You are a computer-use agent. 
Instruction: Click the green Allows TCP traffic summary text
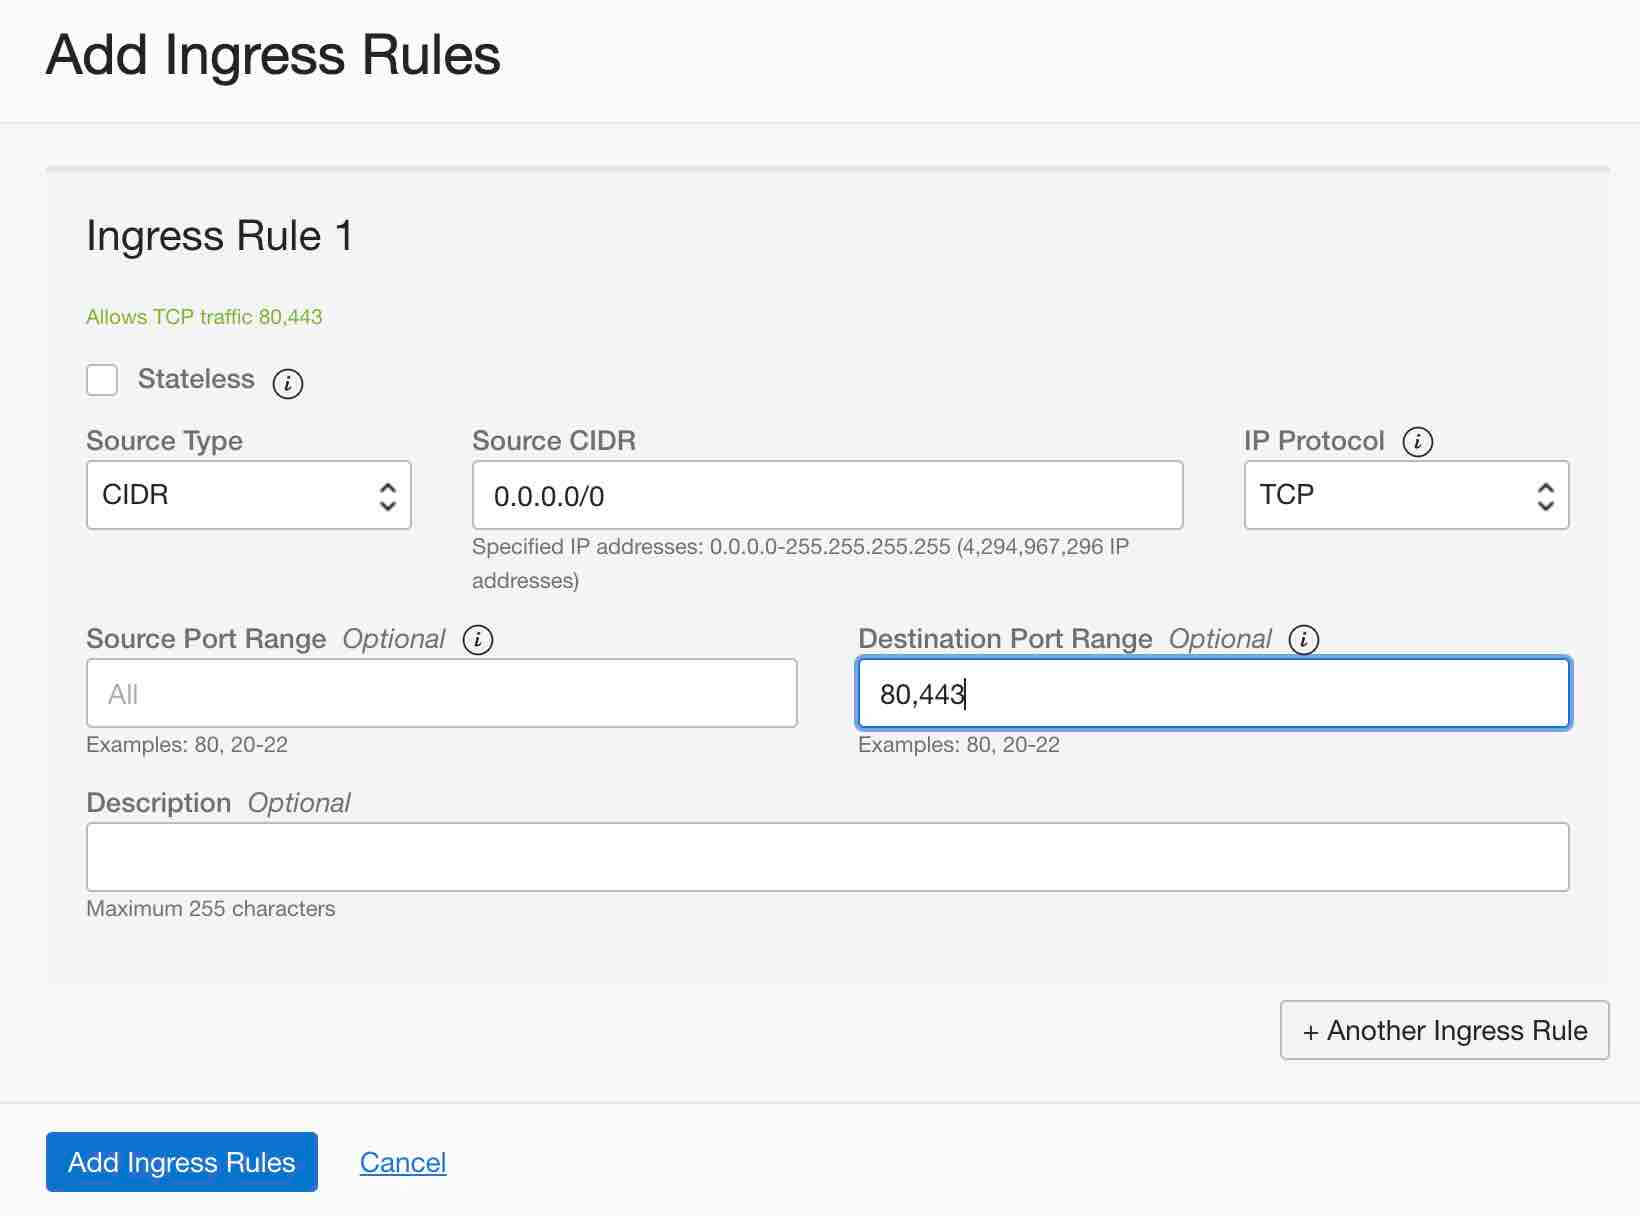204,317
